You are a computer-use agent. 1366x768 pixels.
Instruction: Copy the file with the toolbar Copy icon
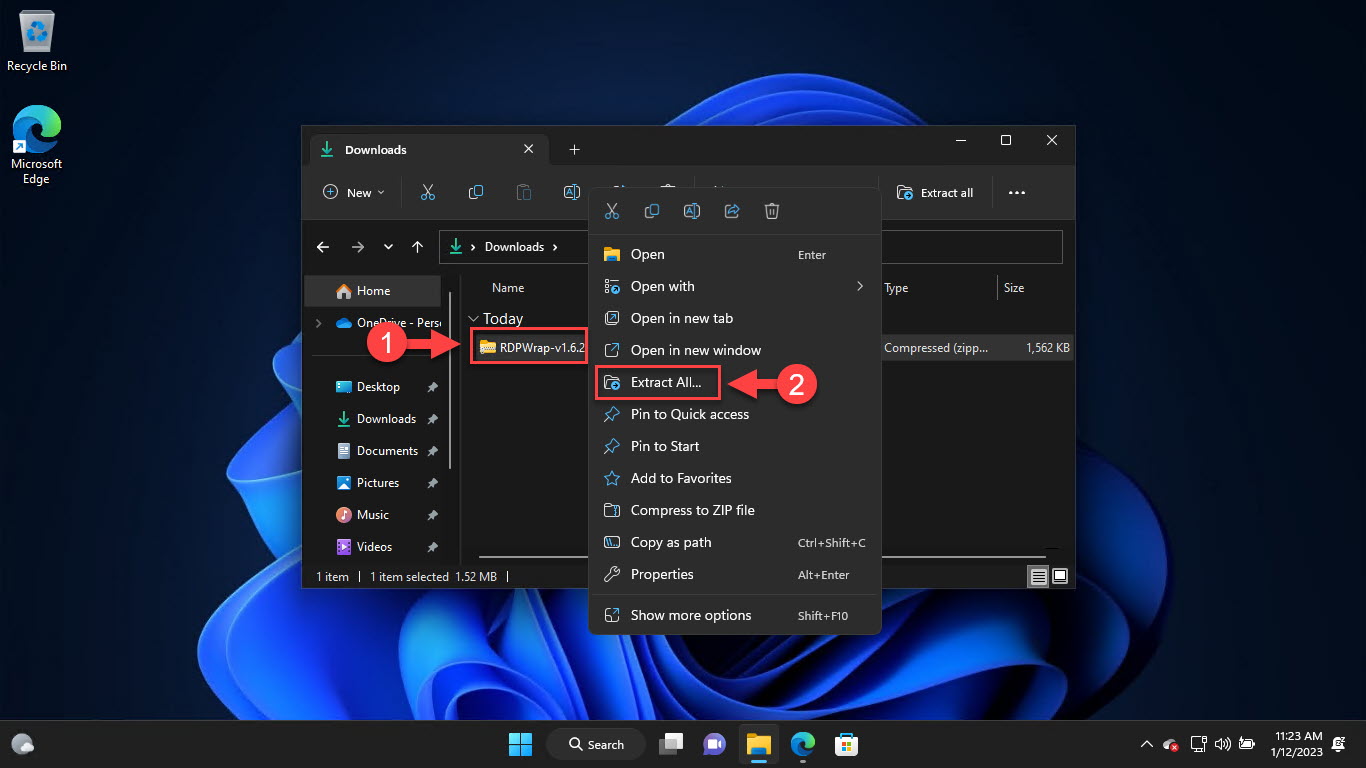pyautogui.click(x=475, y=192)
